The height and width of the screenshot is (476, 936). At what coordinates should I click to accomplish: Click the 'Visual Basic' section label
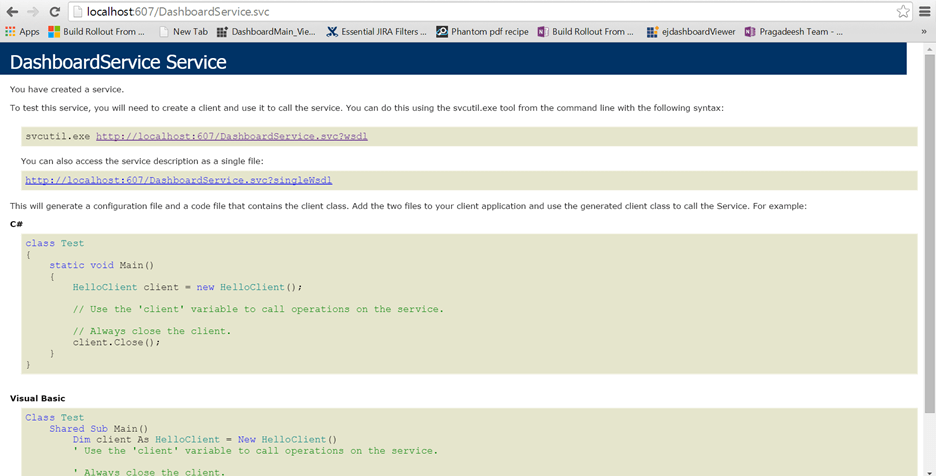click(x=38, y=398)
